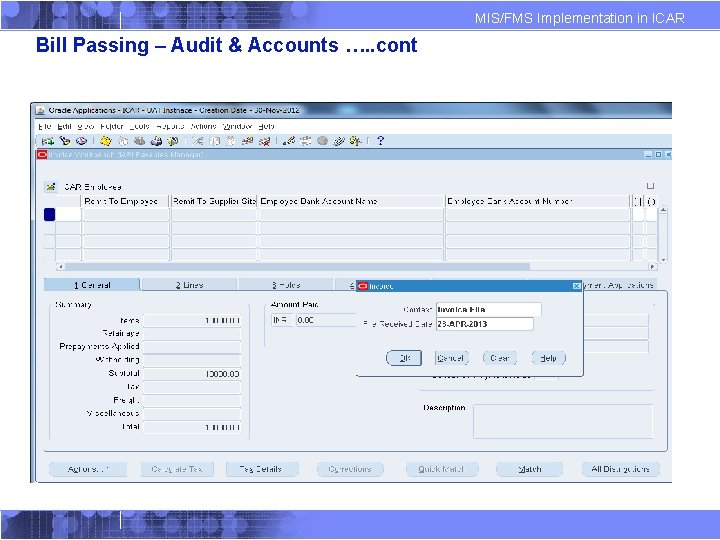Click the Tax Details button

(262, 469)
